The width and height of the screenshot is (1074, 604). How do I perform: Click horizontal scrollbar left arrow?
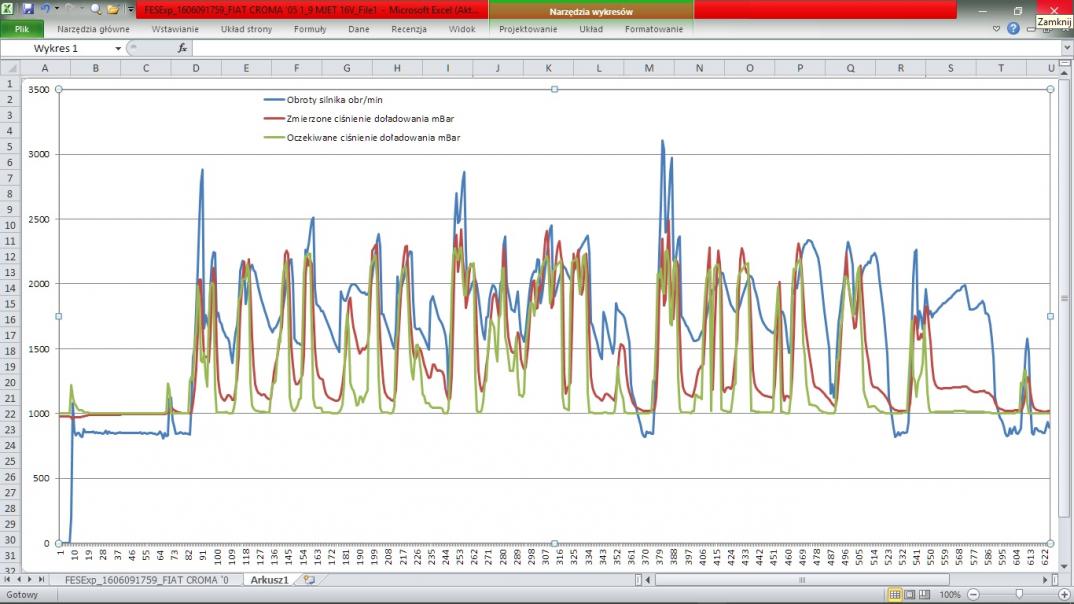(648, 579)
